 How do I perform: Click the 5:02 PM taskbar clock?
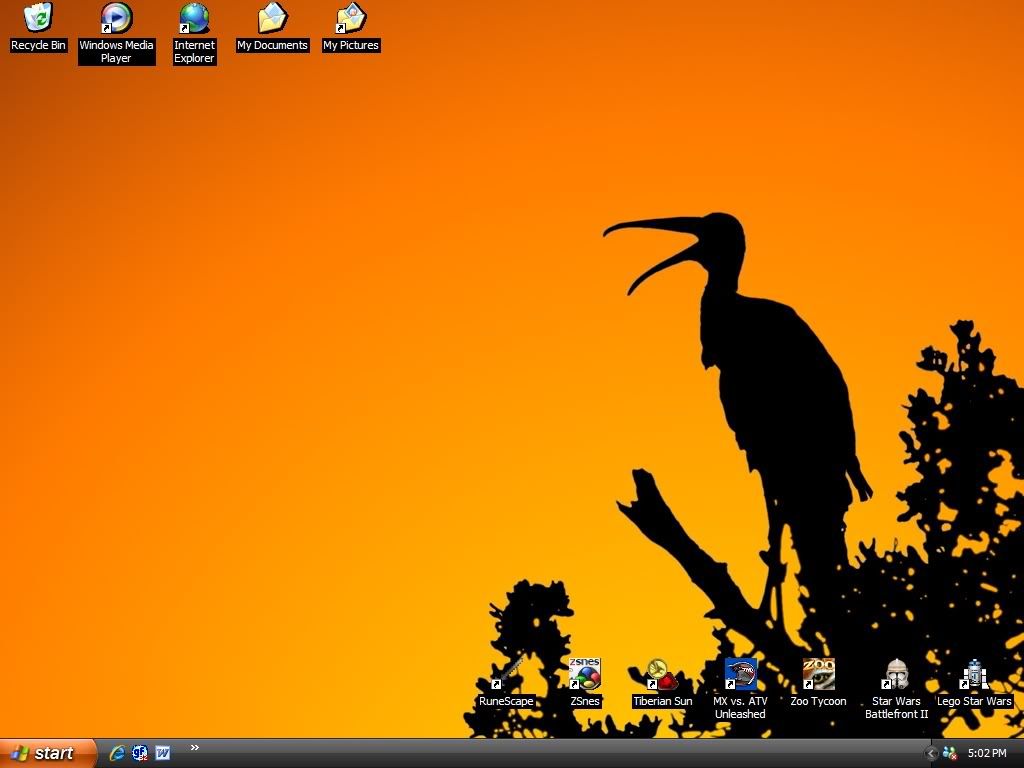[987, 754]
